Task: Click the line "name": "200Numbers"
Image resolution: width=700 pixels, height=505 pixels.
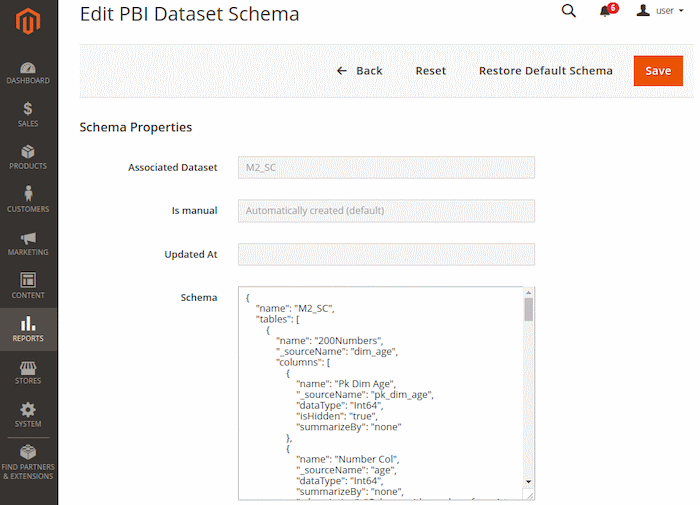Action: tap(329, 341)
